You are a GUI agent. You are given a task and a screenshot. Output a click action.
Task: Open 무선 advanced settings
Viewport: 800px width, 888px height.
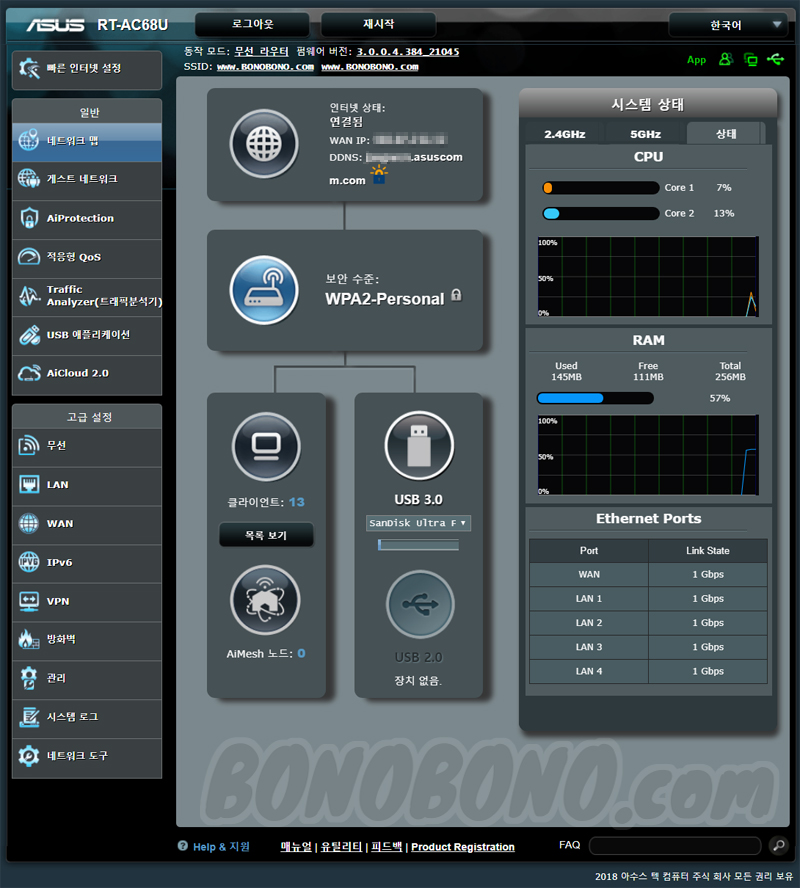tap(87, 446)
